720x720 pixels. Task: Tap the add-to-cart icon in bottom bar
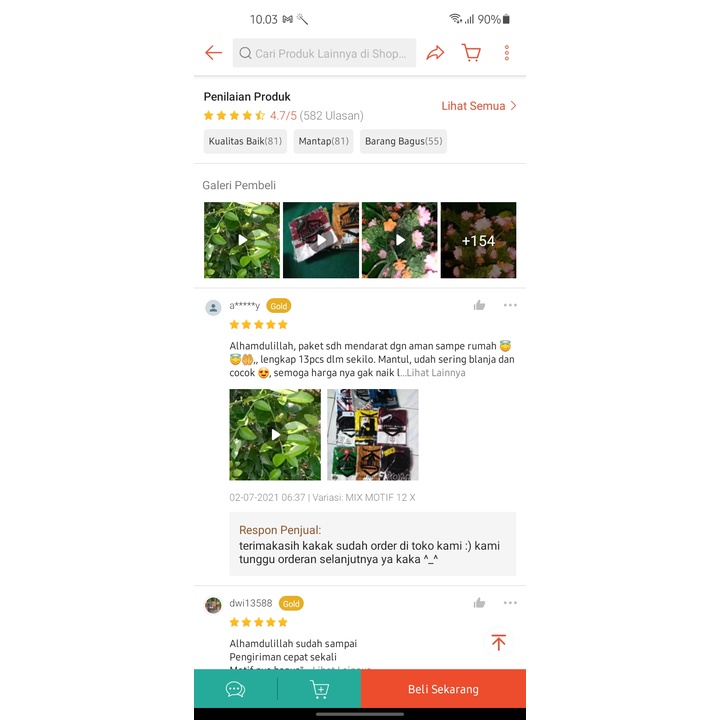[x=320, y=689]
